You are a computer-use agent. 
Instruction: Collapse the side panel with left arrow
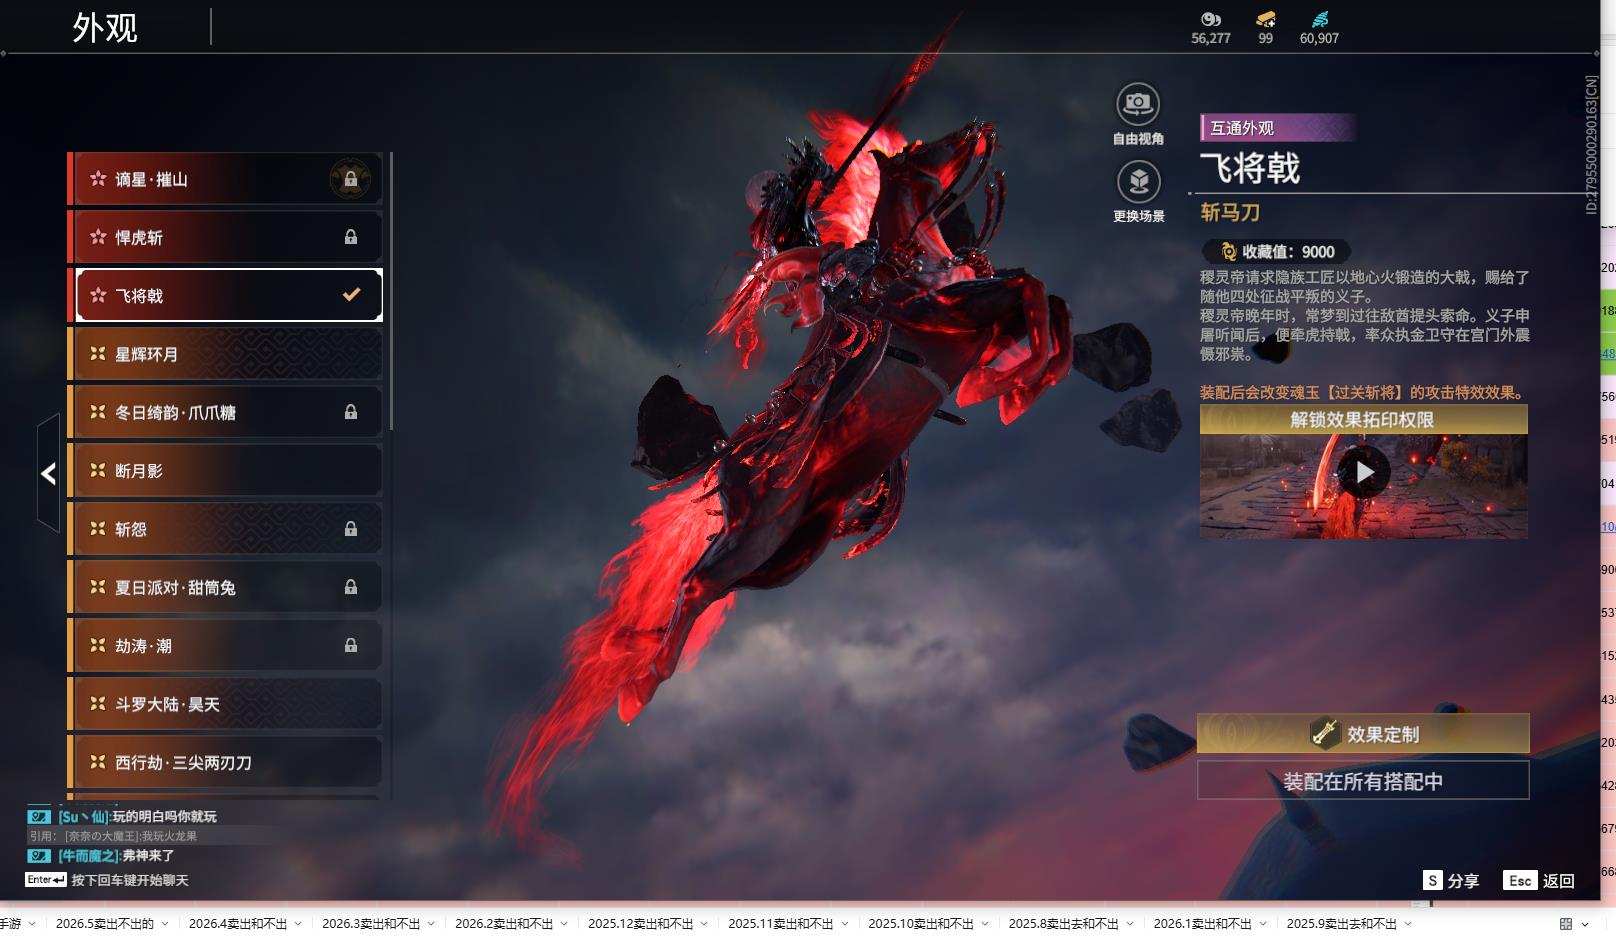pos(48,473)
